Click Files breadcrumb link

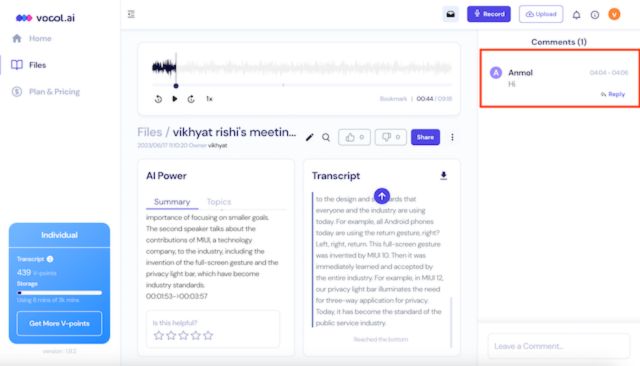(x=149, y=132)
